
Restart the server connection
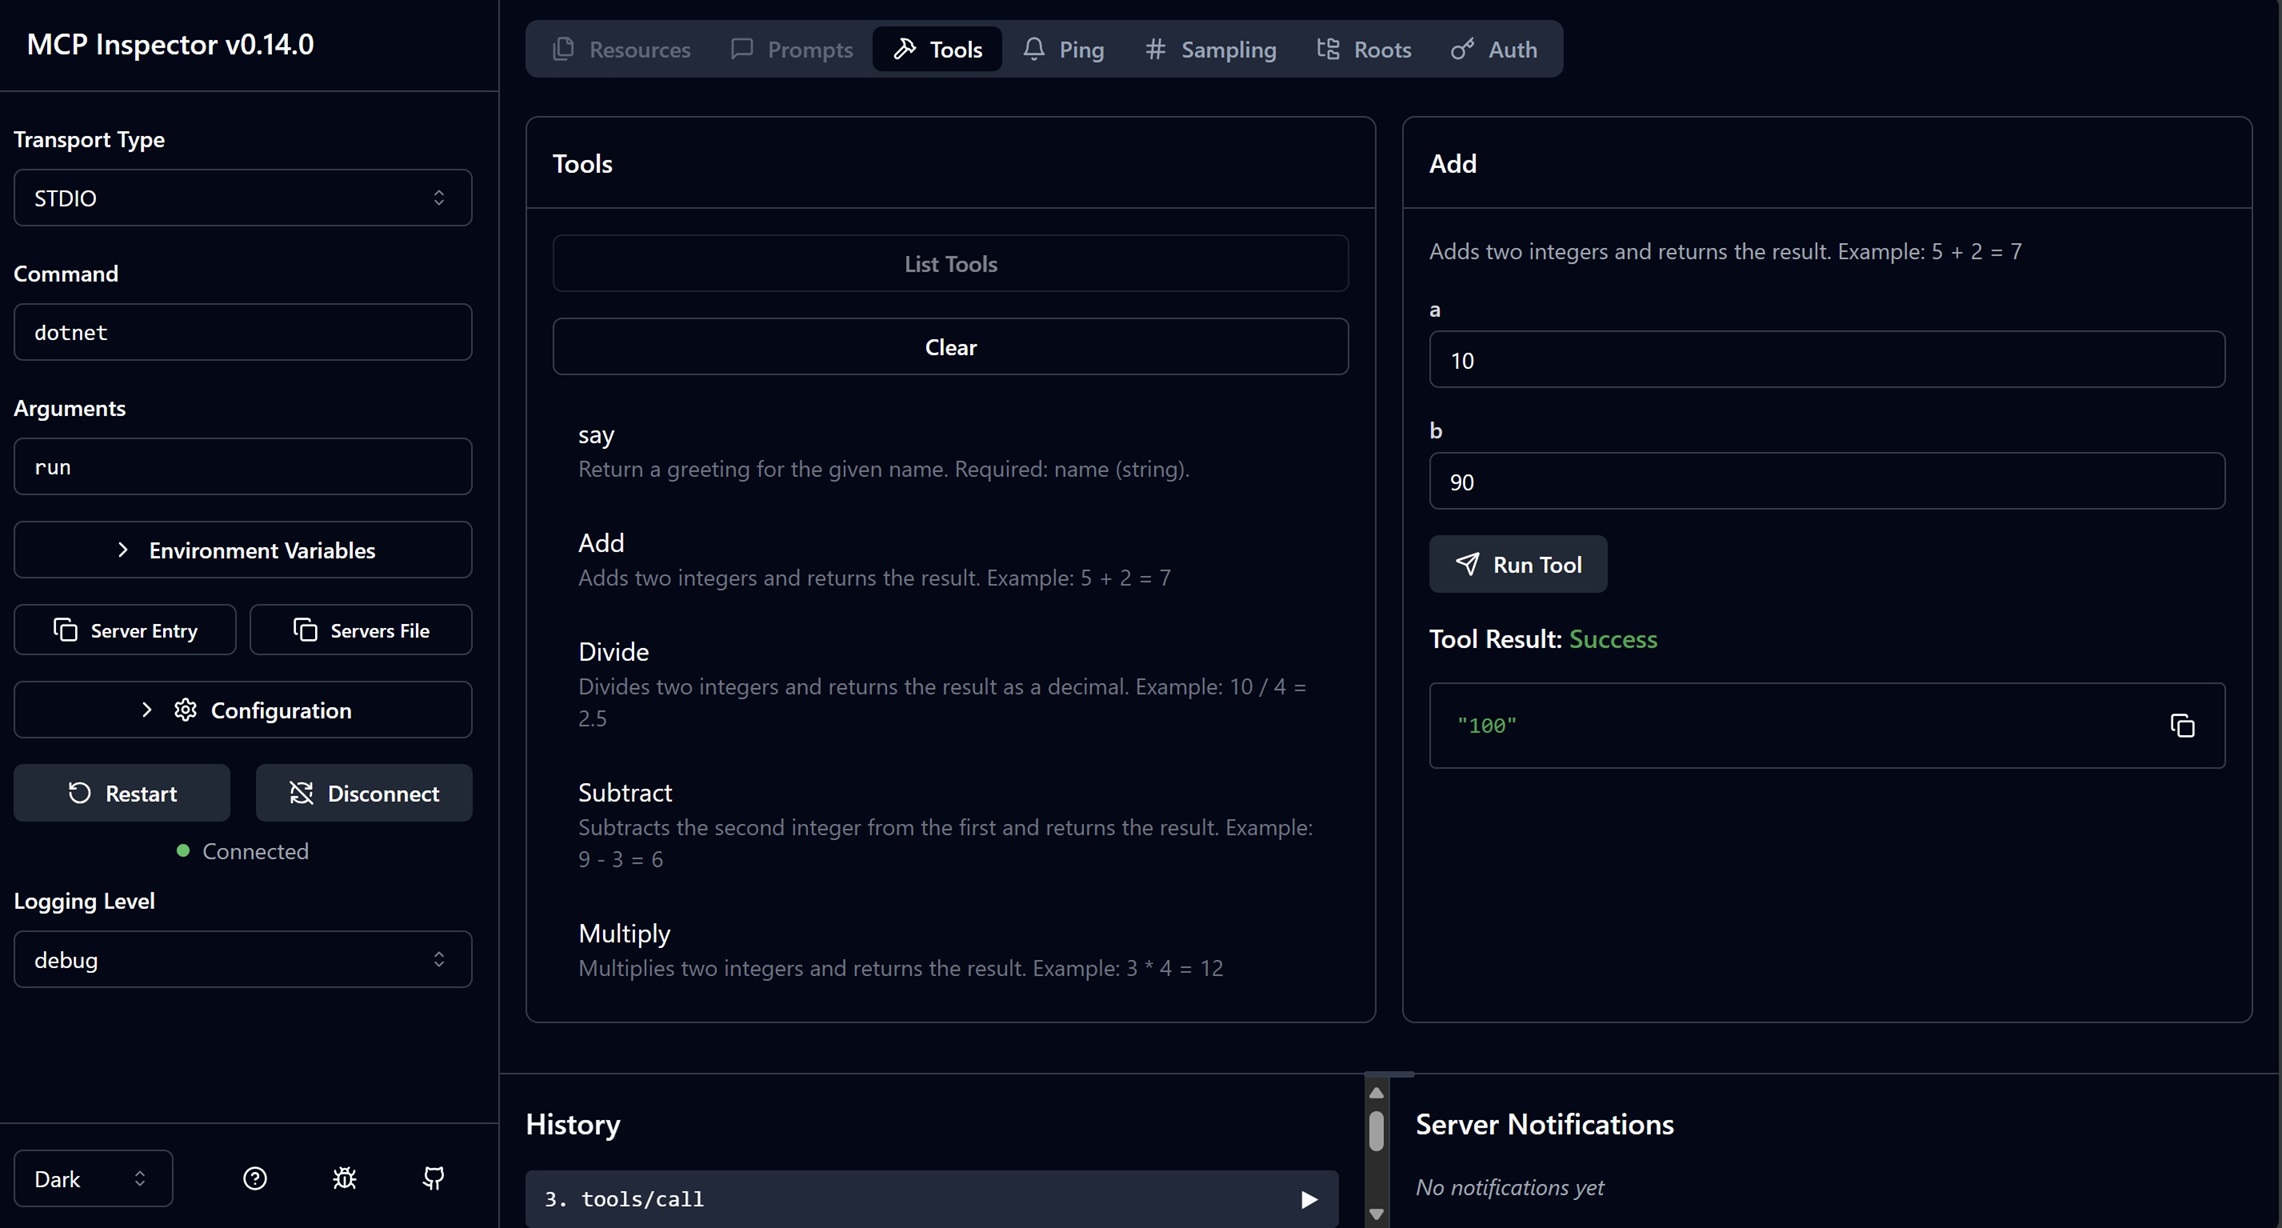tap(122, 793)
